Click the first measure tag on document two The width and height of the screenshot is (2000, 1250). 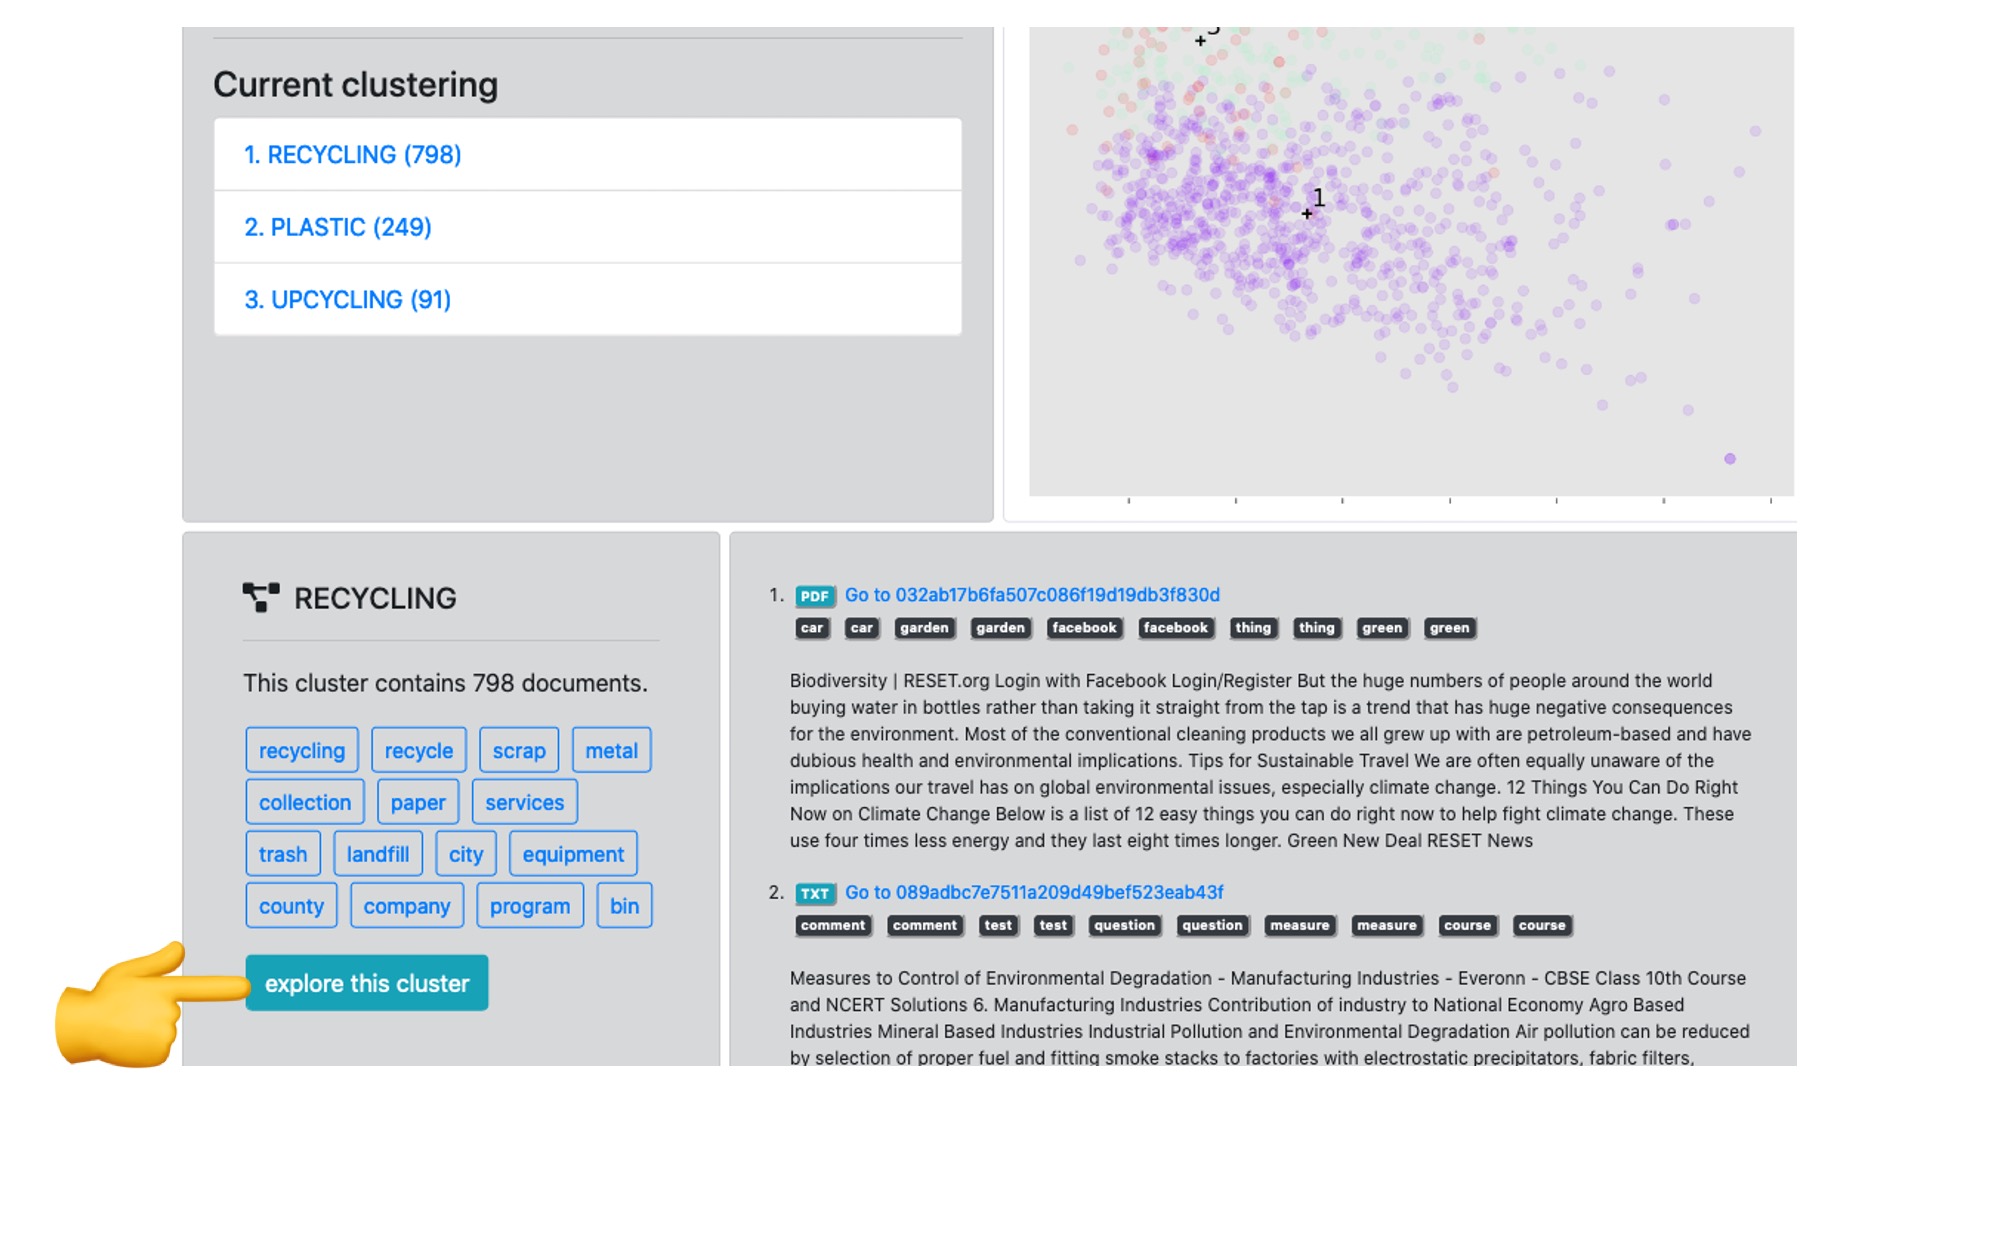[1299, 926]
